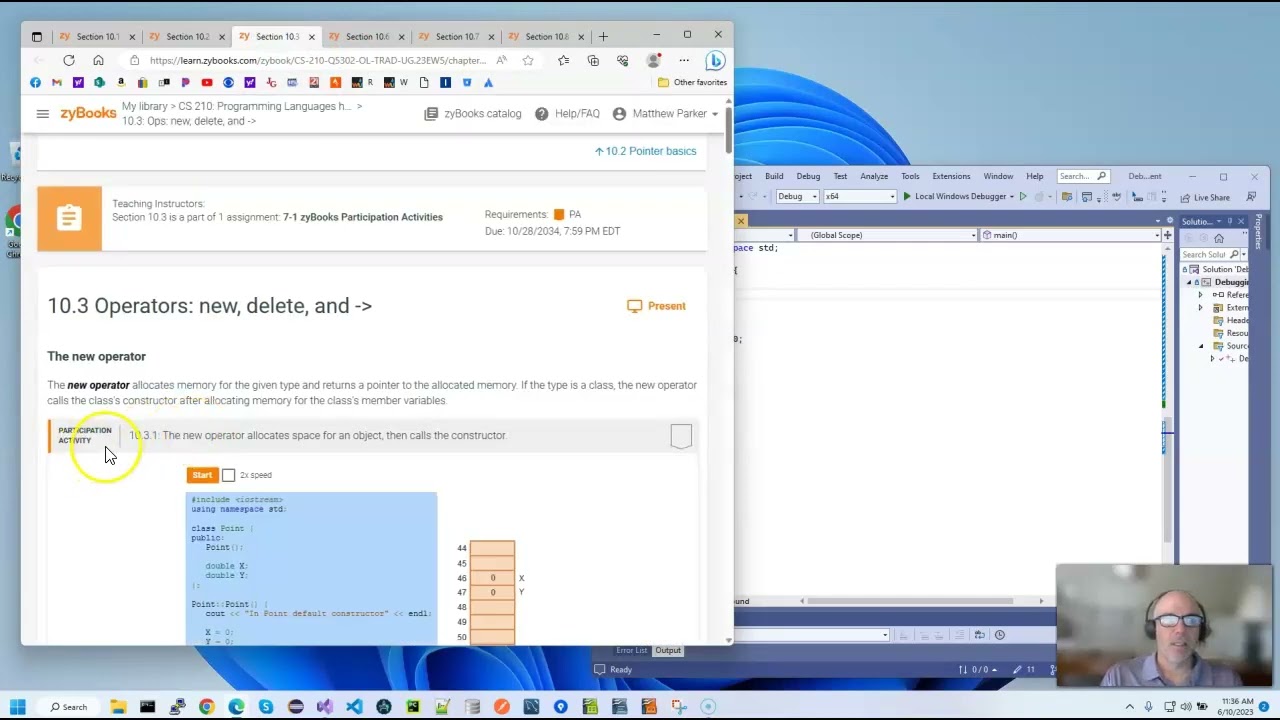Start the 10.3.1 animation
This screenshot has width=1280, height=720.
pyautogui.click(x=202, y=475)
